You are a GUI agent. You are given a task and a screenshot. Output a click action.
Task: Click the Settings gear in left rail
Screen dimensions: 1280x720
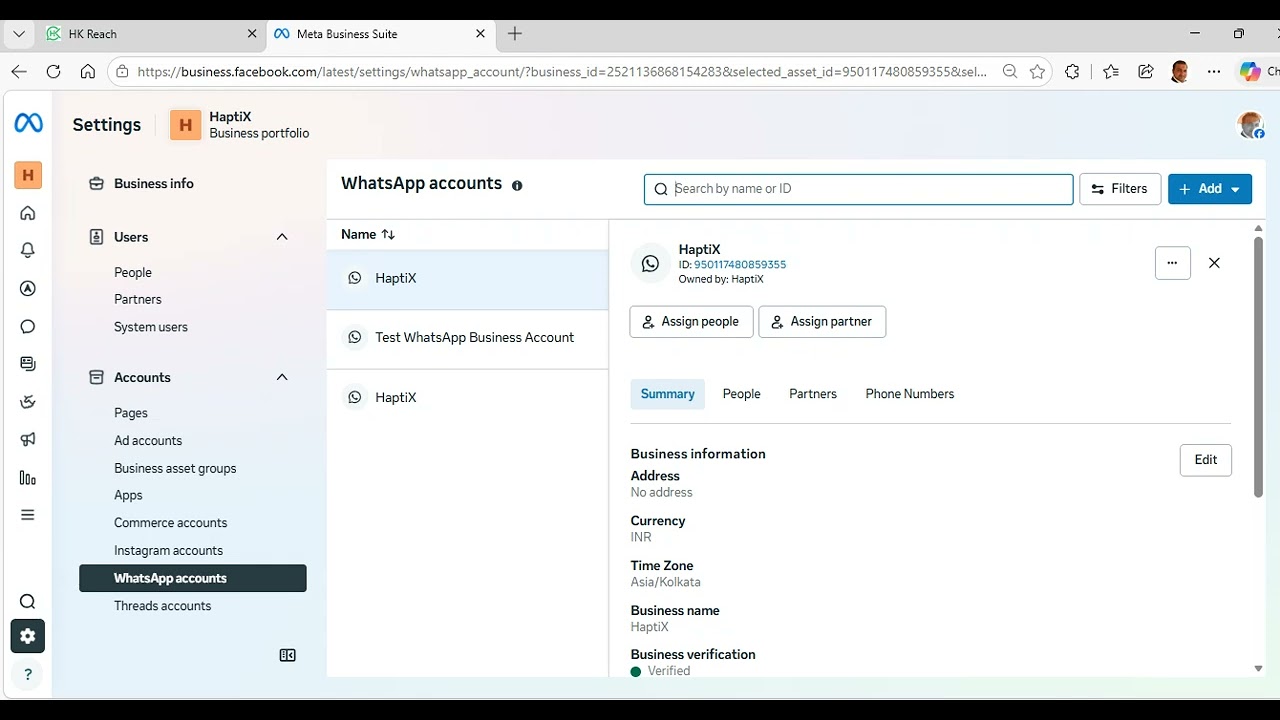pos(28,636)
